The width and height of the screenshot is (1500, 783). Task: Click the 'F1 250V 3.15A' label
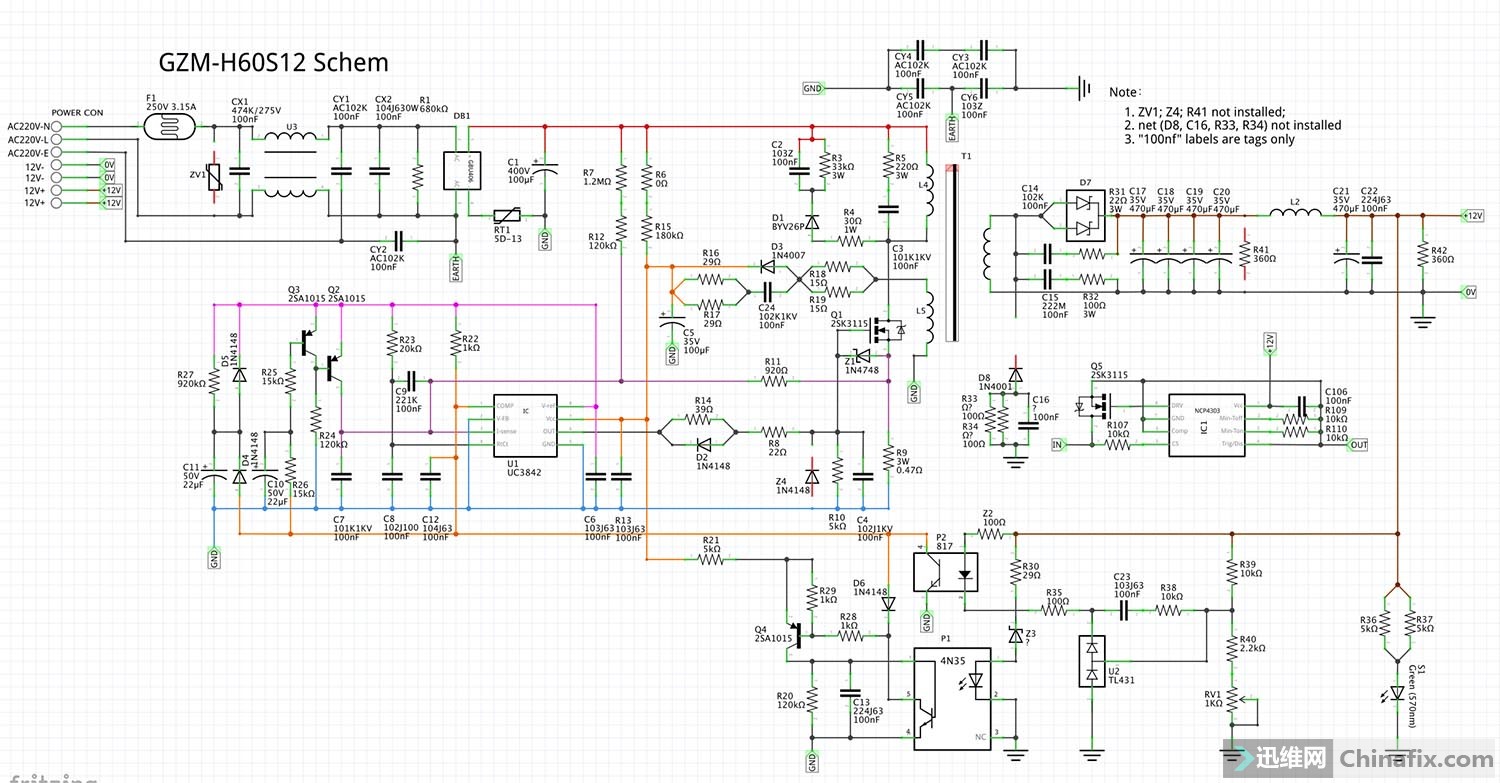tap(171, 103)
